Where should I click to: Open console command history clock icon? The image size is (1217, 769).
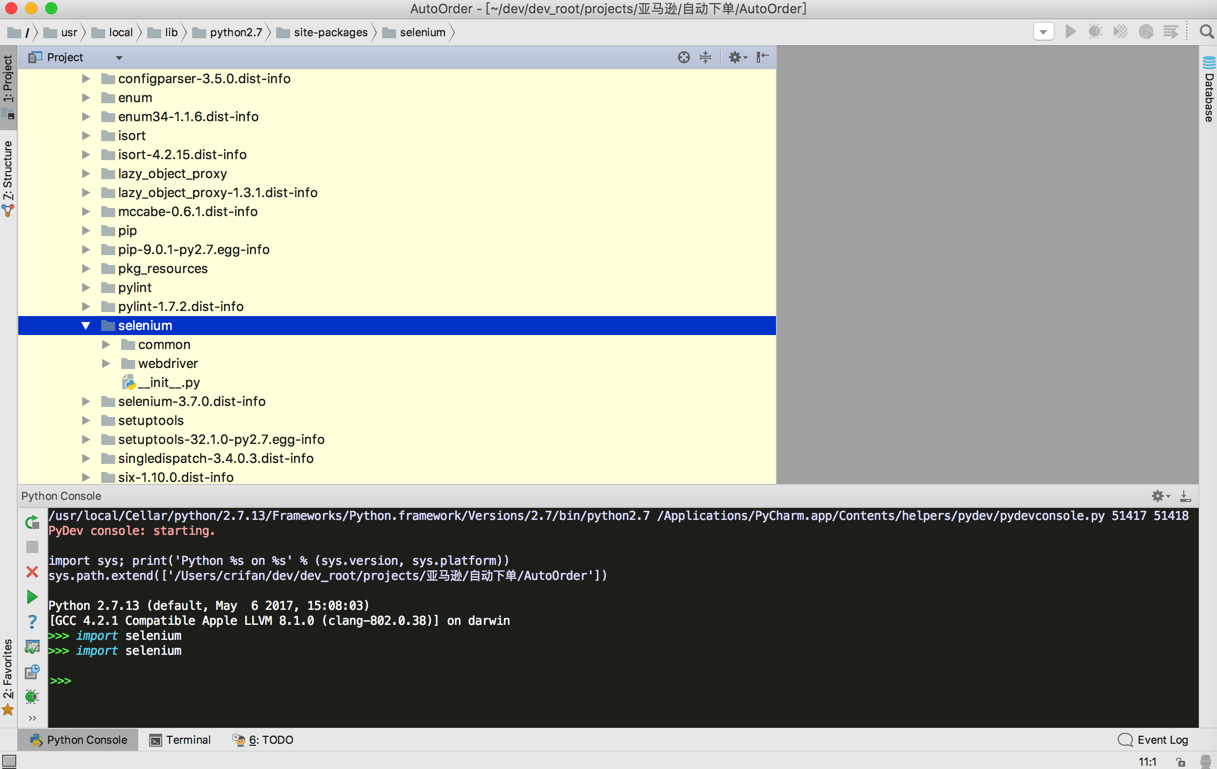(x=32, y=672)
